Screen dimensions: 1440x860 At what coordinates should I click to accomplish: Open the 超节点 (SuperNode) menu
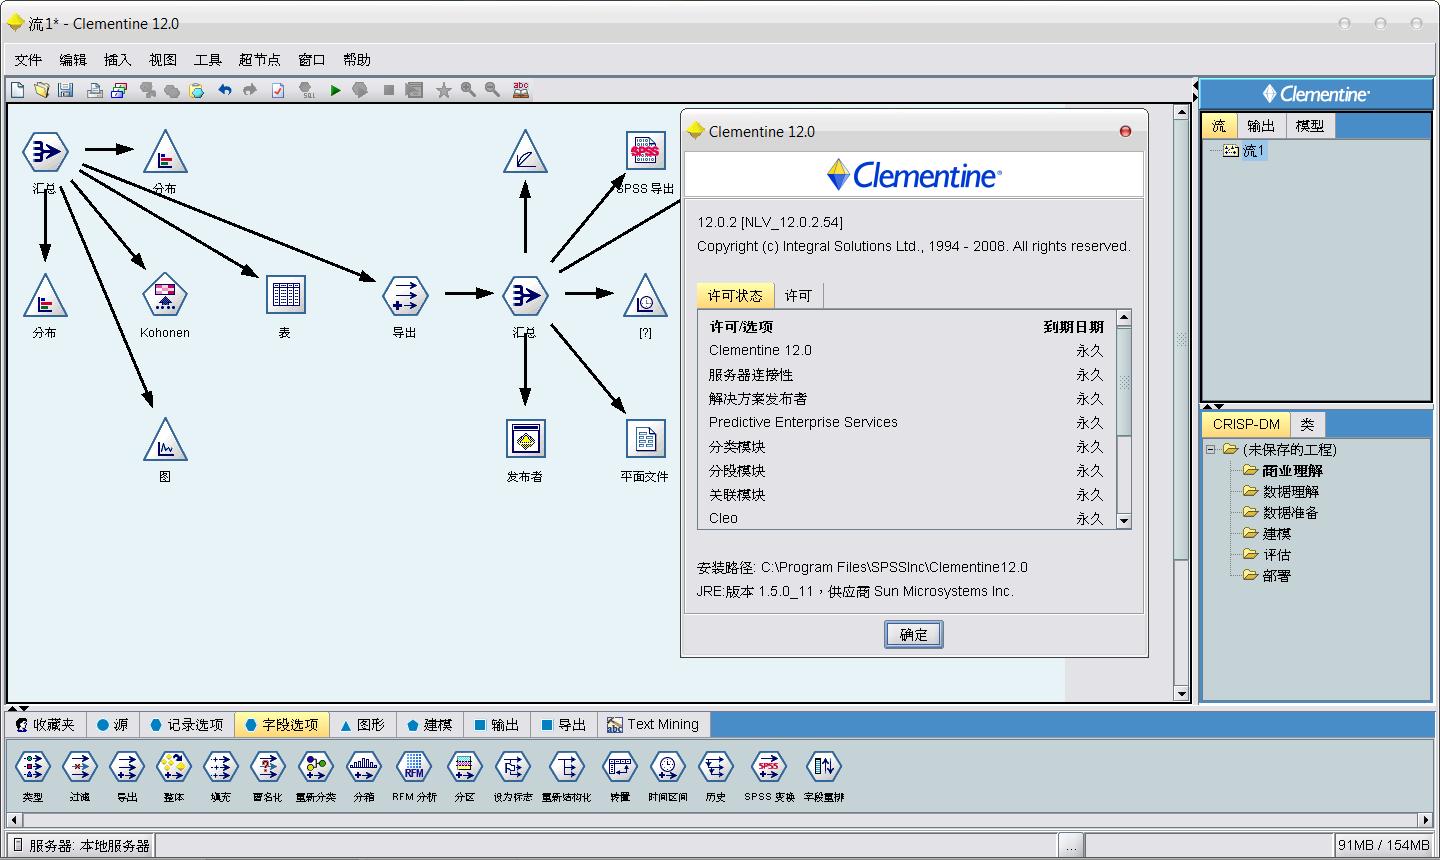tap(260, 60)
